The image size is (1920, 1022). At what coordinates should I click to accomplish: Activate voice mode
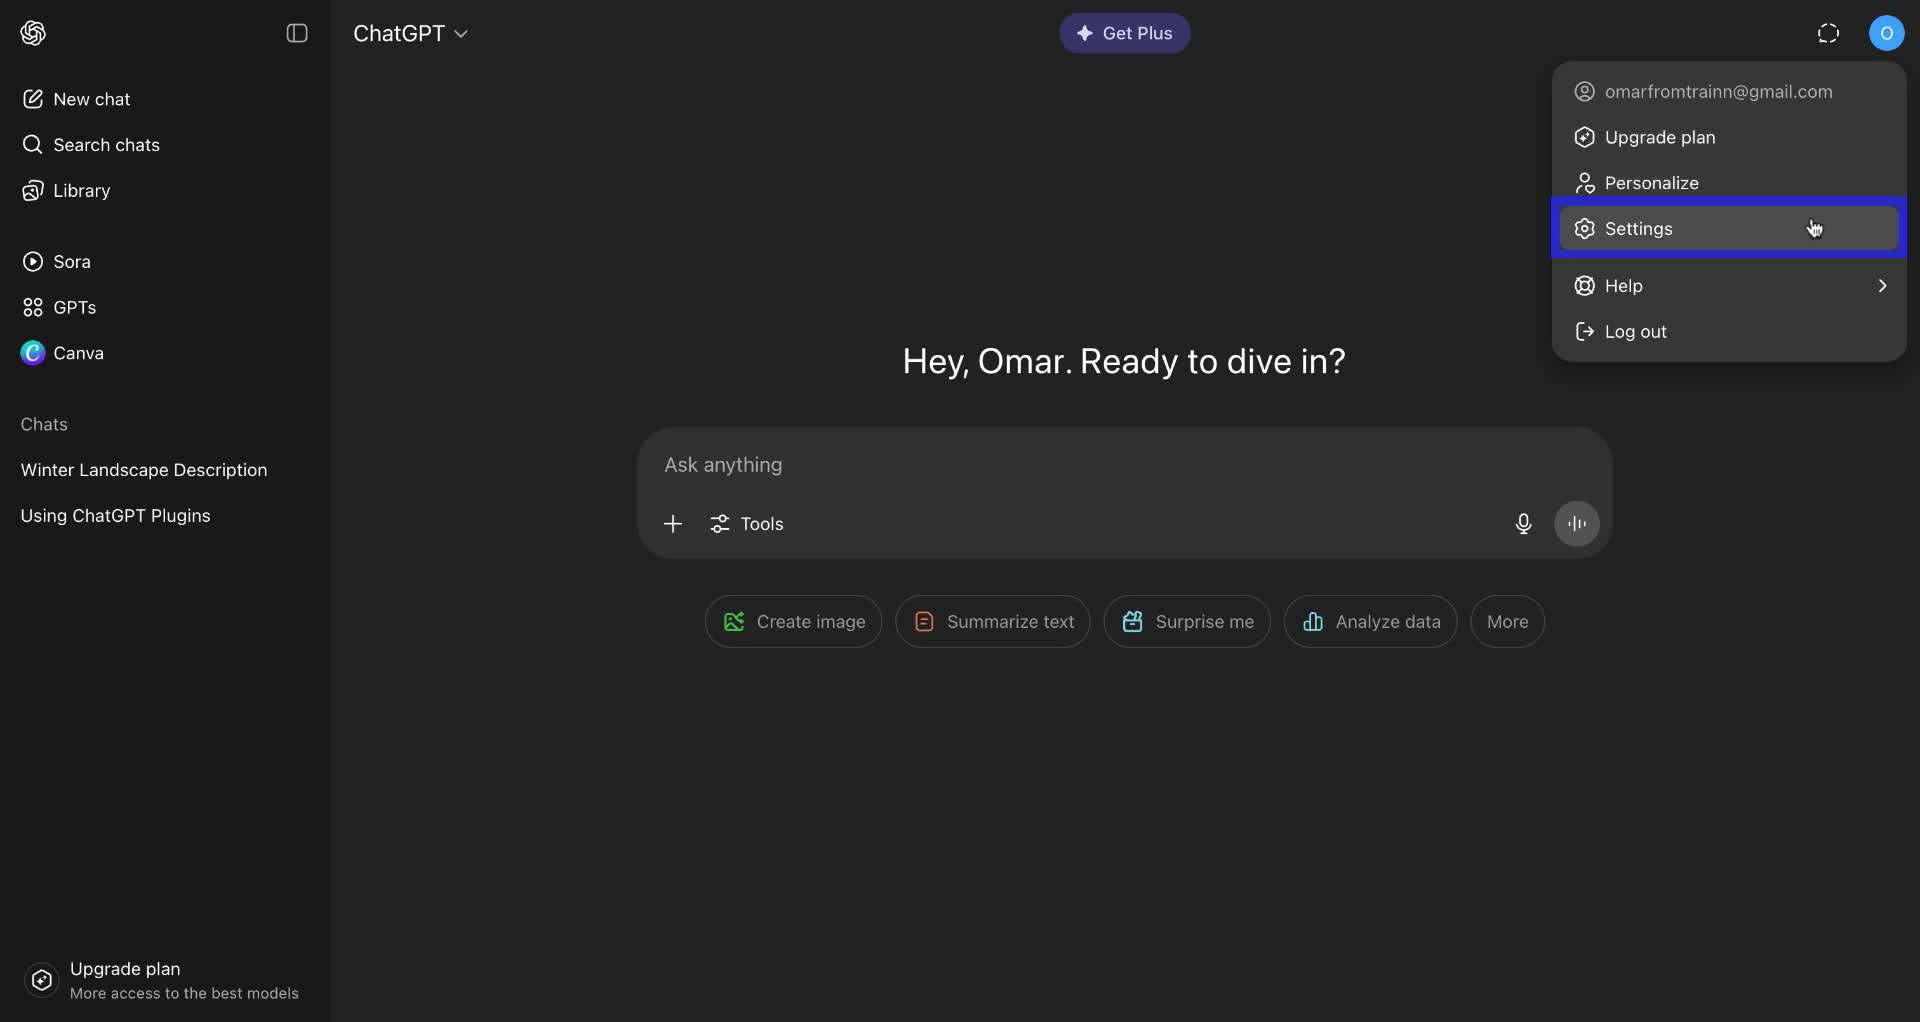[x=1577, y=523]
